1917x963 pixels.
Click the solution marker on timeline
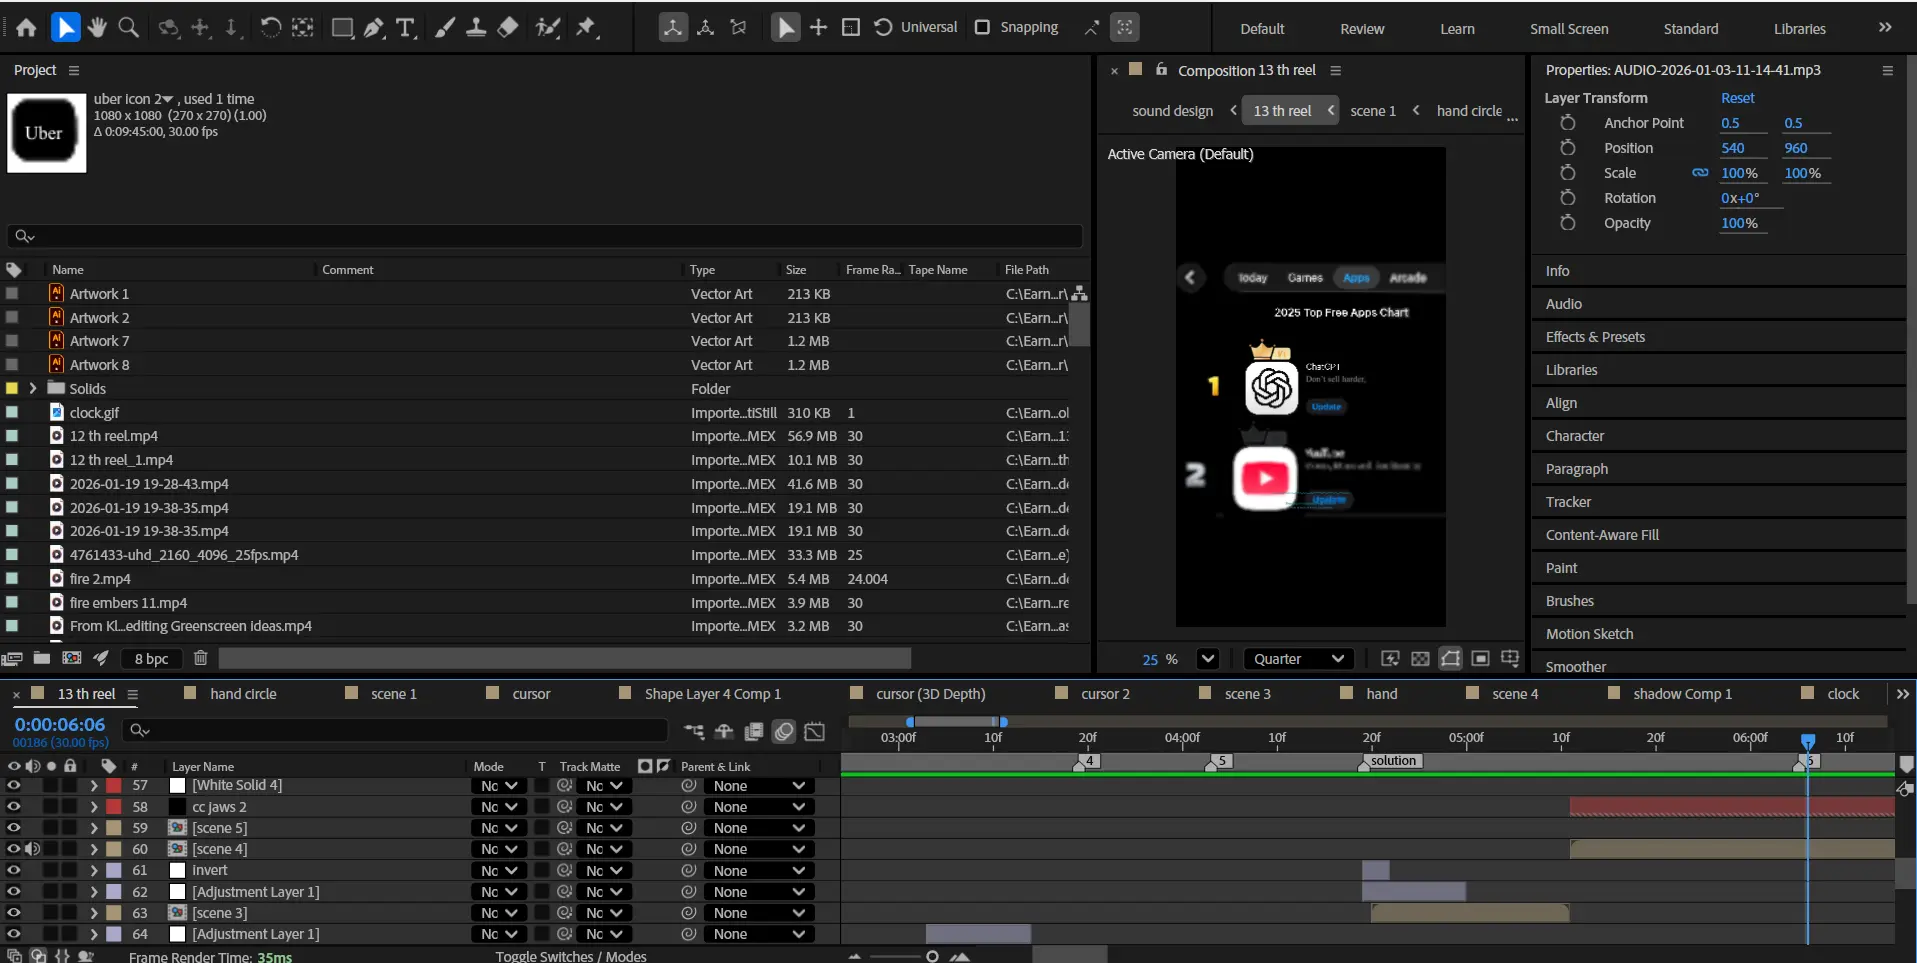1392,761
